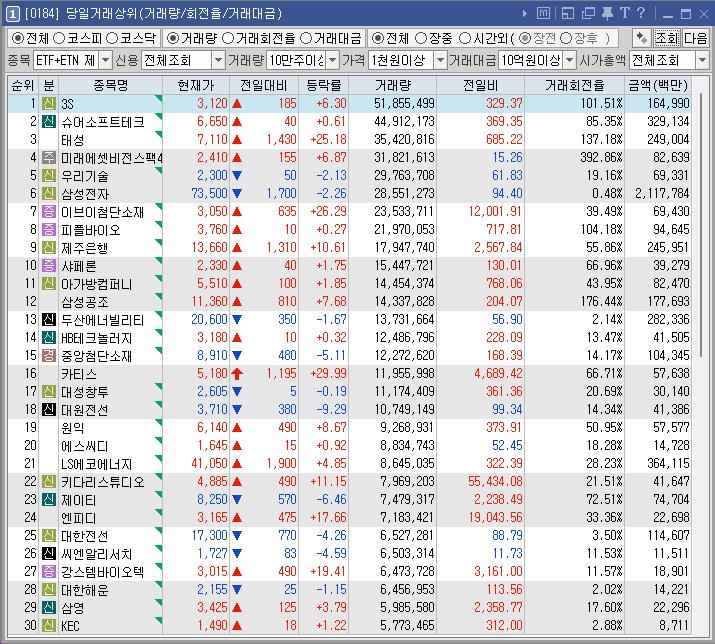Sort by the 전일비 column header
Viewport: 715px width, 644px height.
click(x=480, y=85)
